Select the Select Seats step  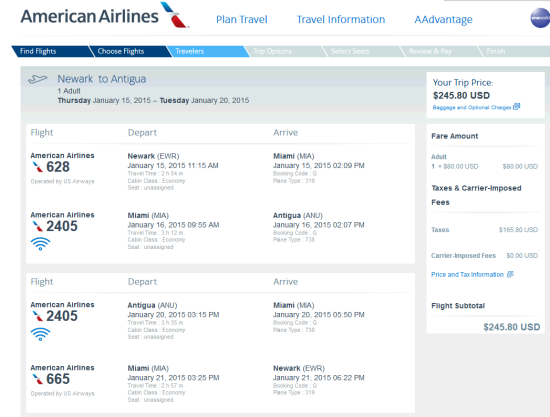coord(361,51)
